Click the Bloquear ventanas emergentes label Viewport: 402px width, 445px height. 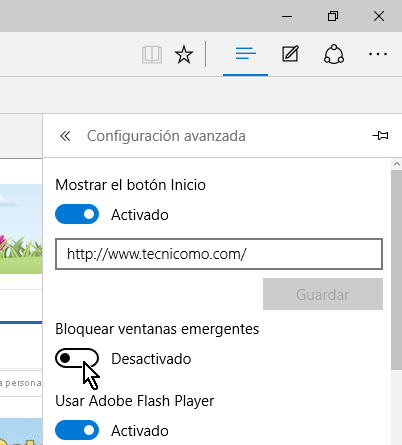point(157,329)
